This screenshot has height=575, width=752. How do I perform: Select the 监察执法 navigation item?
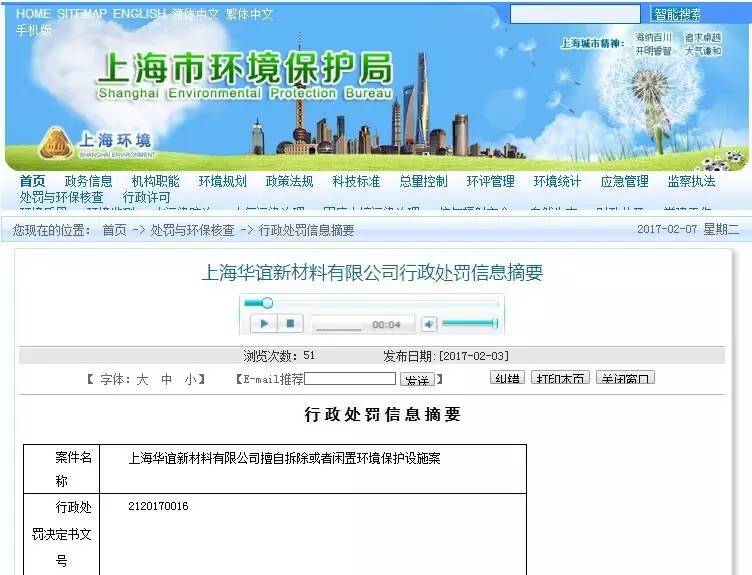[691, 181]
